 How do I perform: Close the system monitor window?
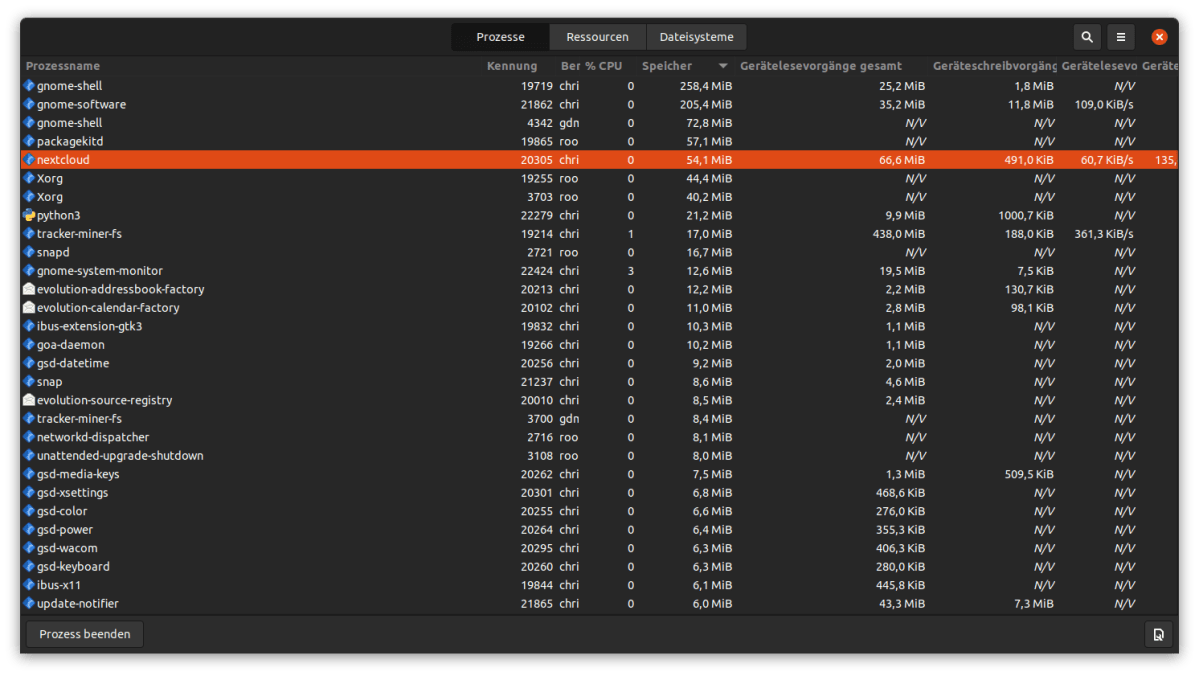click(x=1159, y=37)
